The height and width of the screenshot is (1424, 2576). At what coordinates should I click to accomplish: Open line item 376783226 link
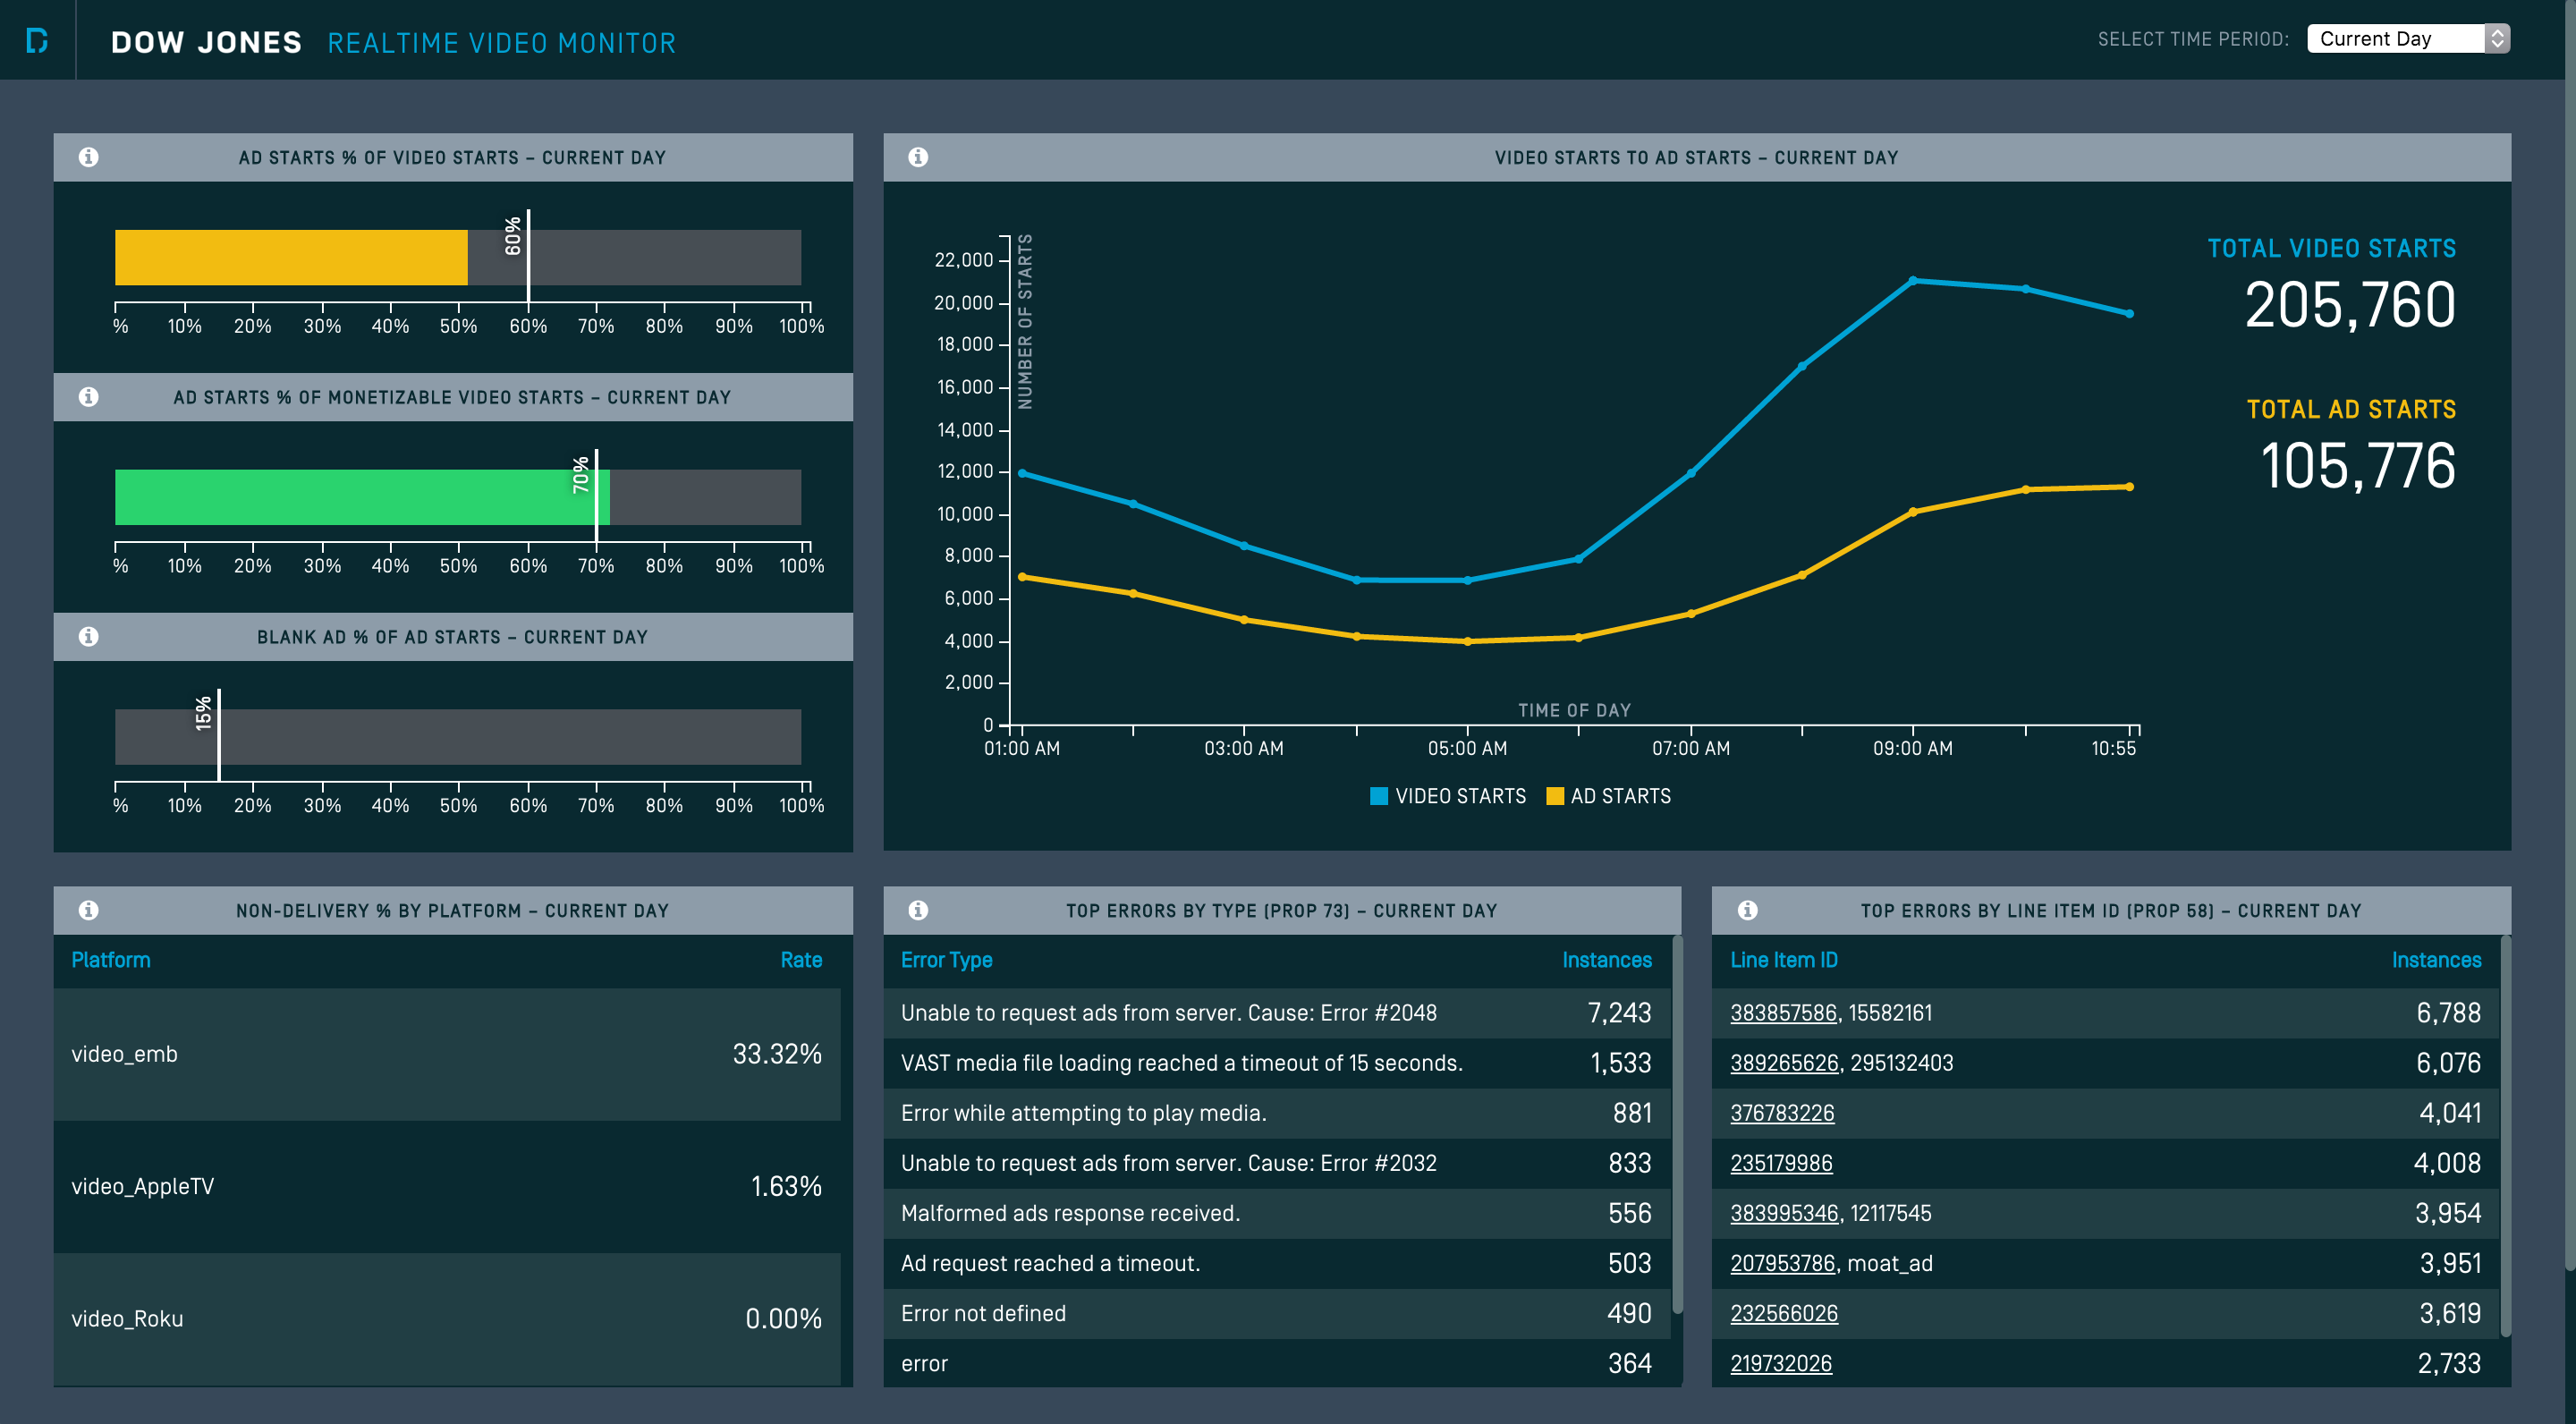(x=1782, y=1113)
